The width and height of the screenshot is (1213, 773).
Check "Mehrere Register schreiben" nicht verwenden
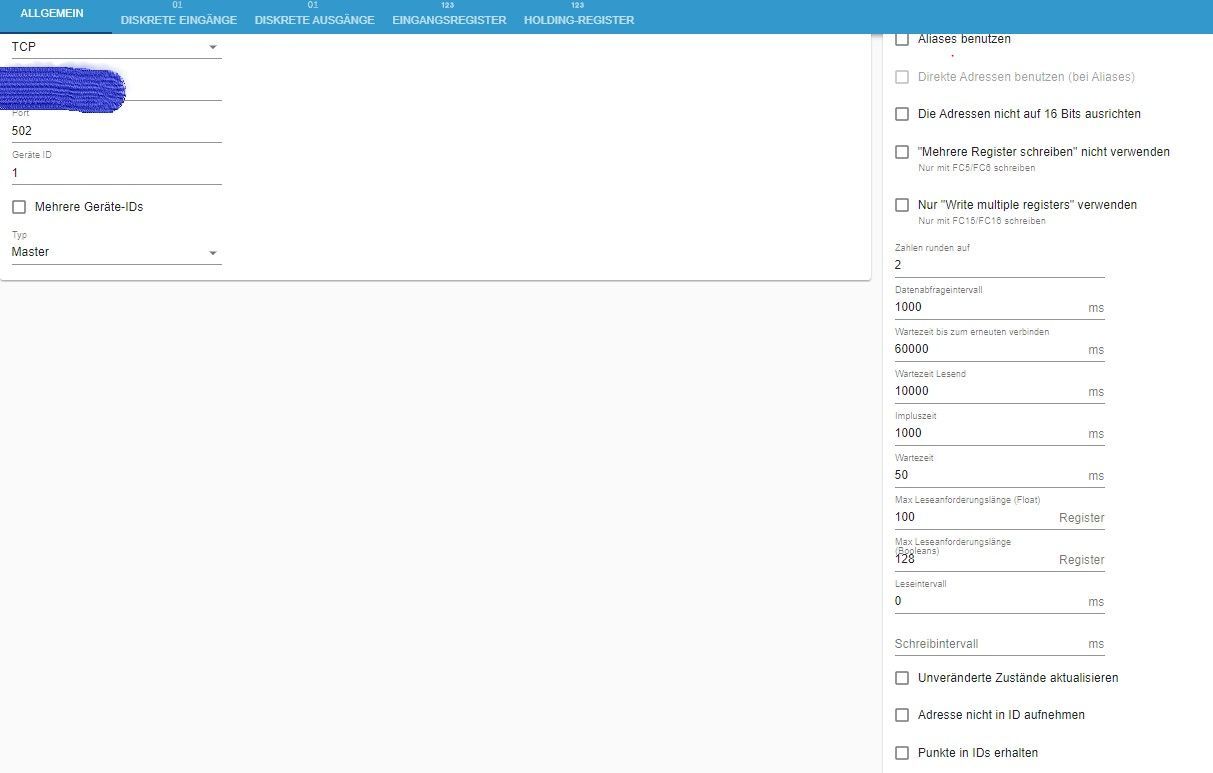pyautogui.click(x=902, y=152)
